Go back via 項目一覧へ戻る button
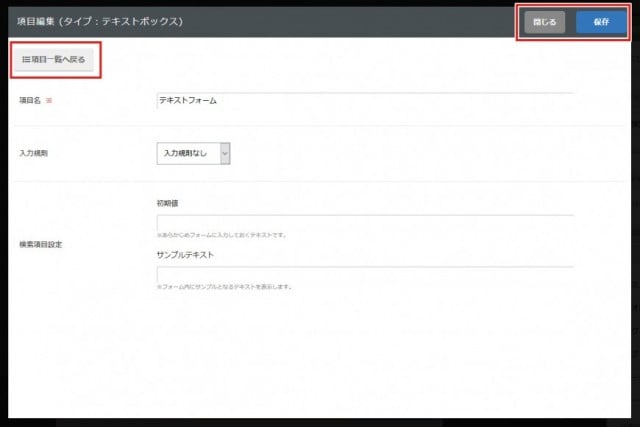Image resolution: width=640 pixels, height=427 pixels. [54, 60]
